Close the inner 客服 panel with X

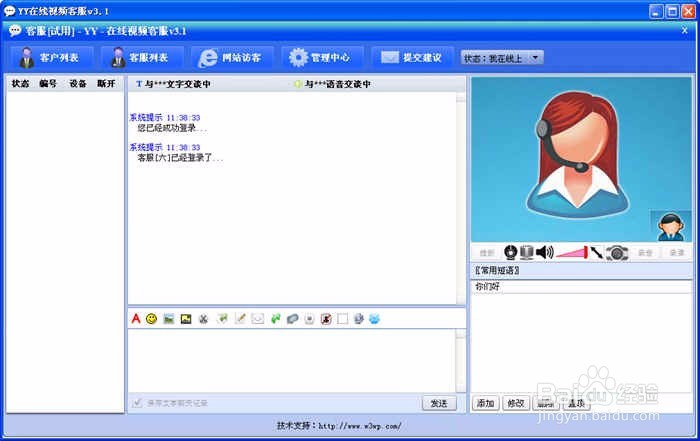(x=684, y=30)
